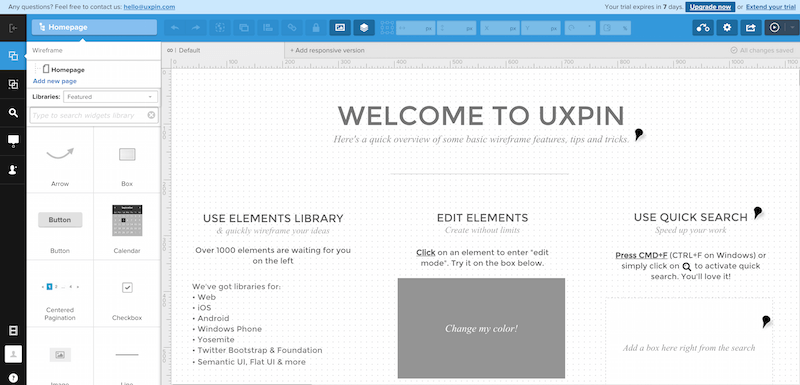Click the exit to dashboard icon
Screen dimensions: 800x385
pyautogui.click(x=13, y=28)
